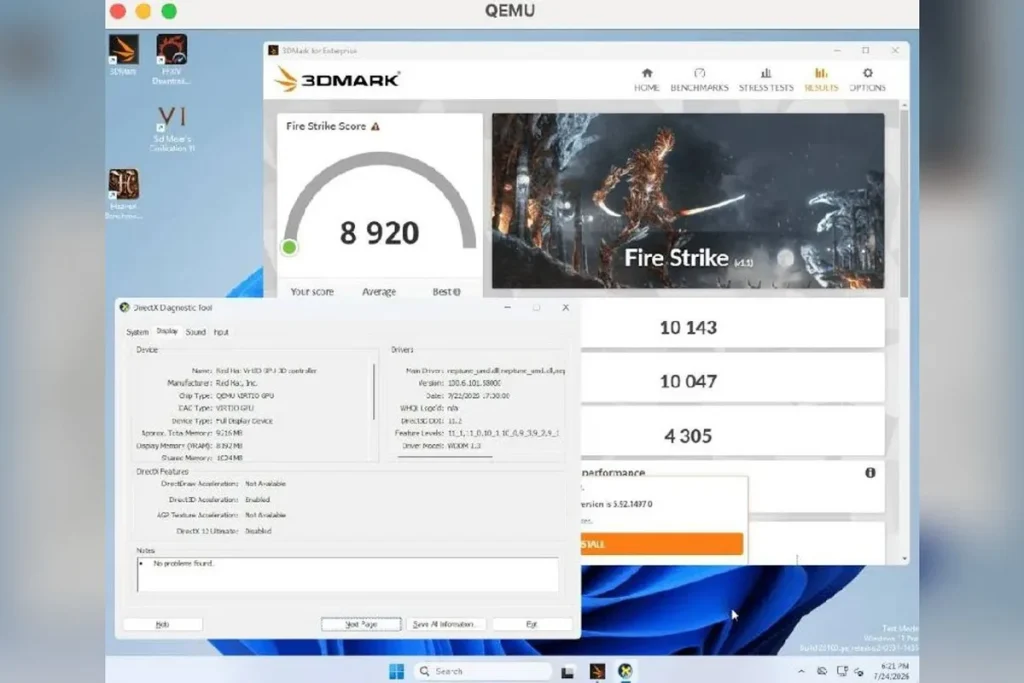
Task: Click the Device list scrollbar in DxDiag
Action: tap(374, 392)
